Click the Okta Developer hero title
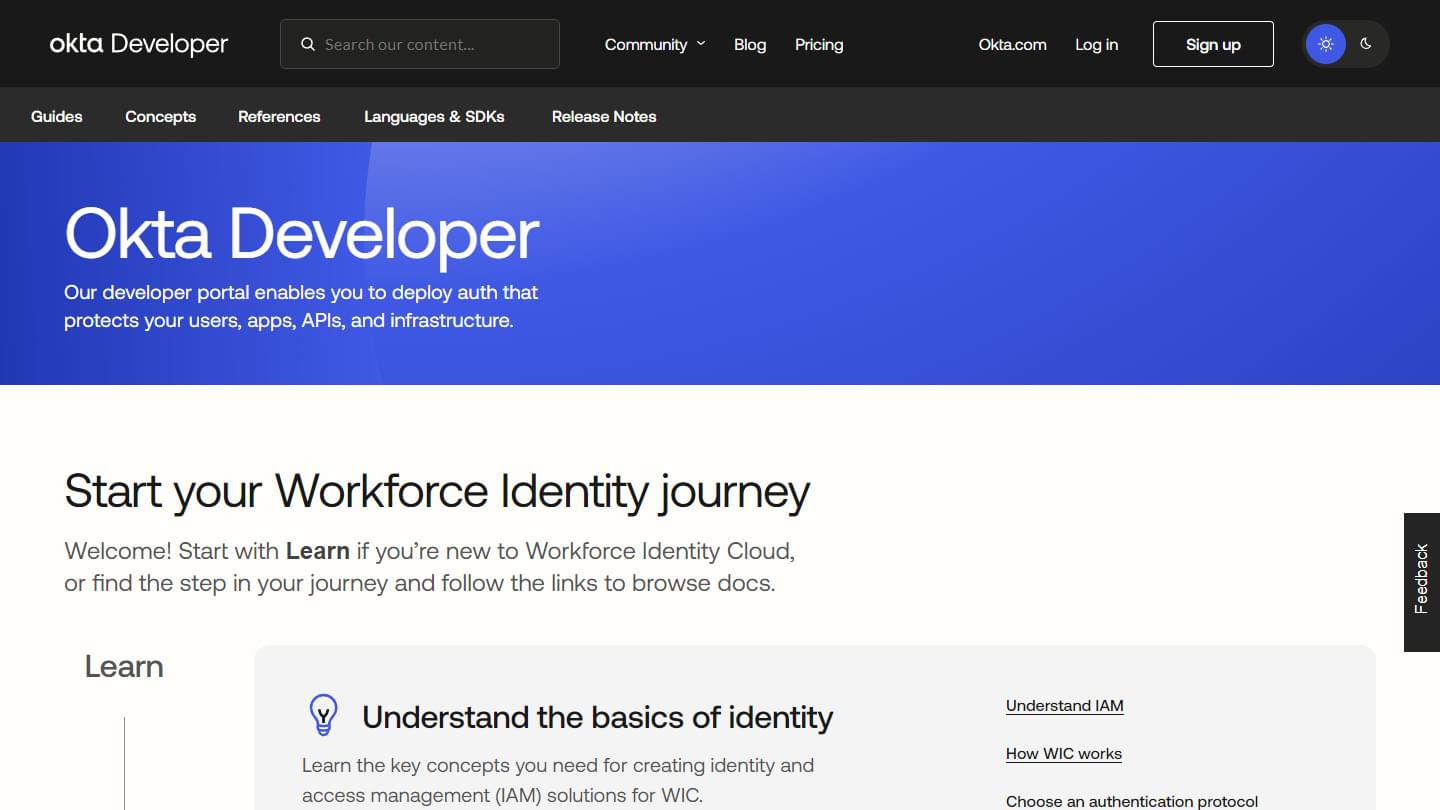Viewport: 1440px width, 810px height. tap(302, 235)
